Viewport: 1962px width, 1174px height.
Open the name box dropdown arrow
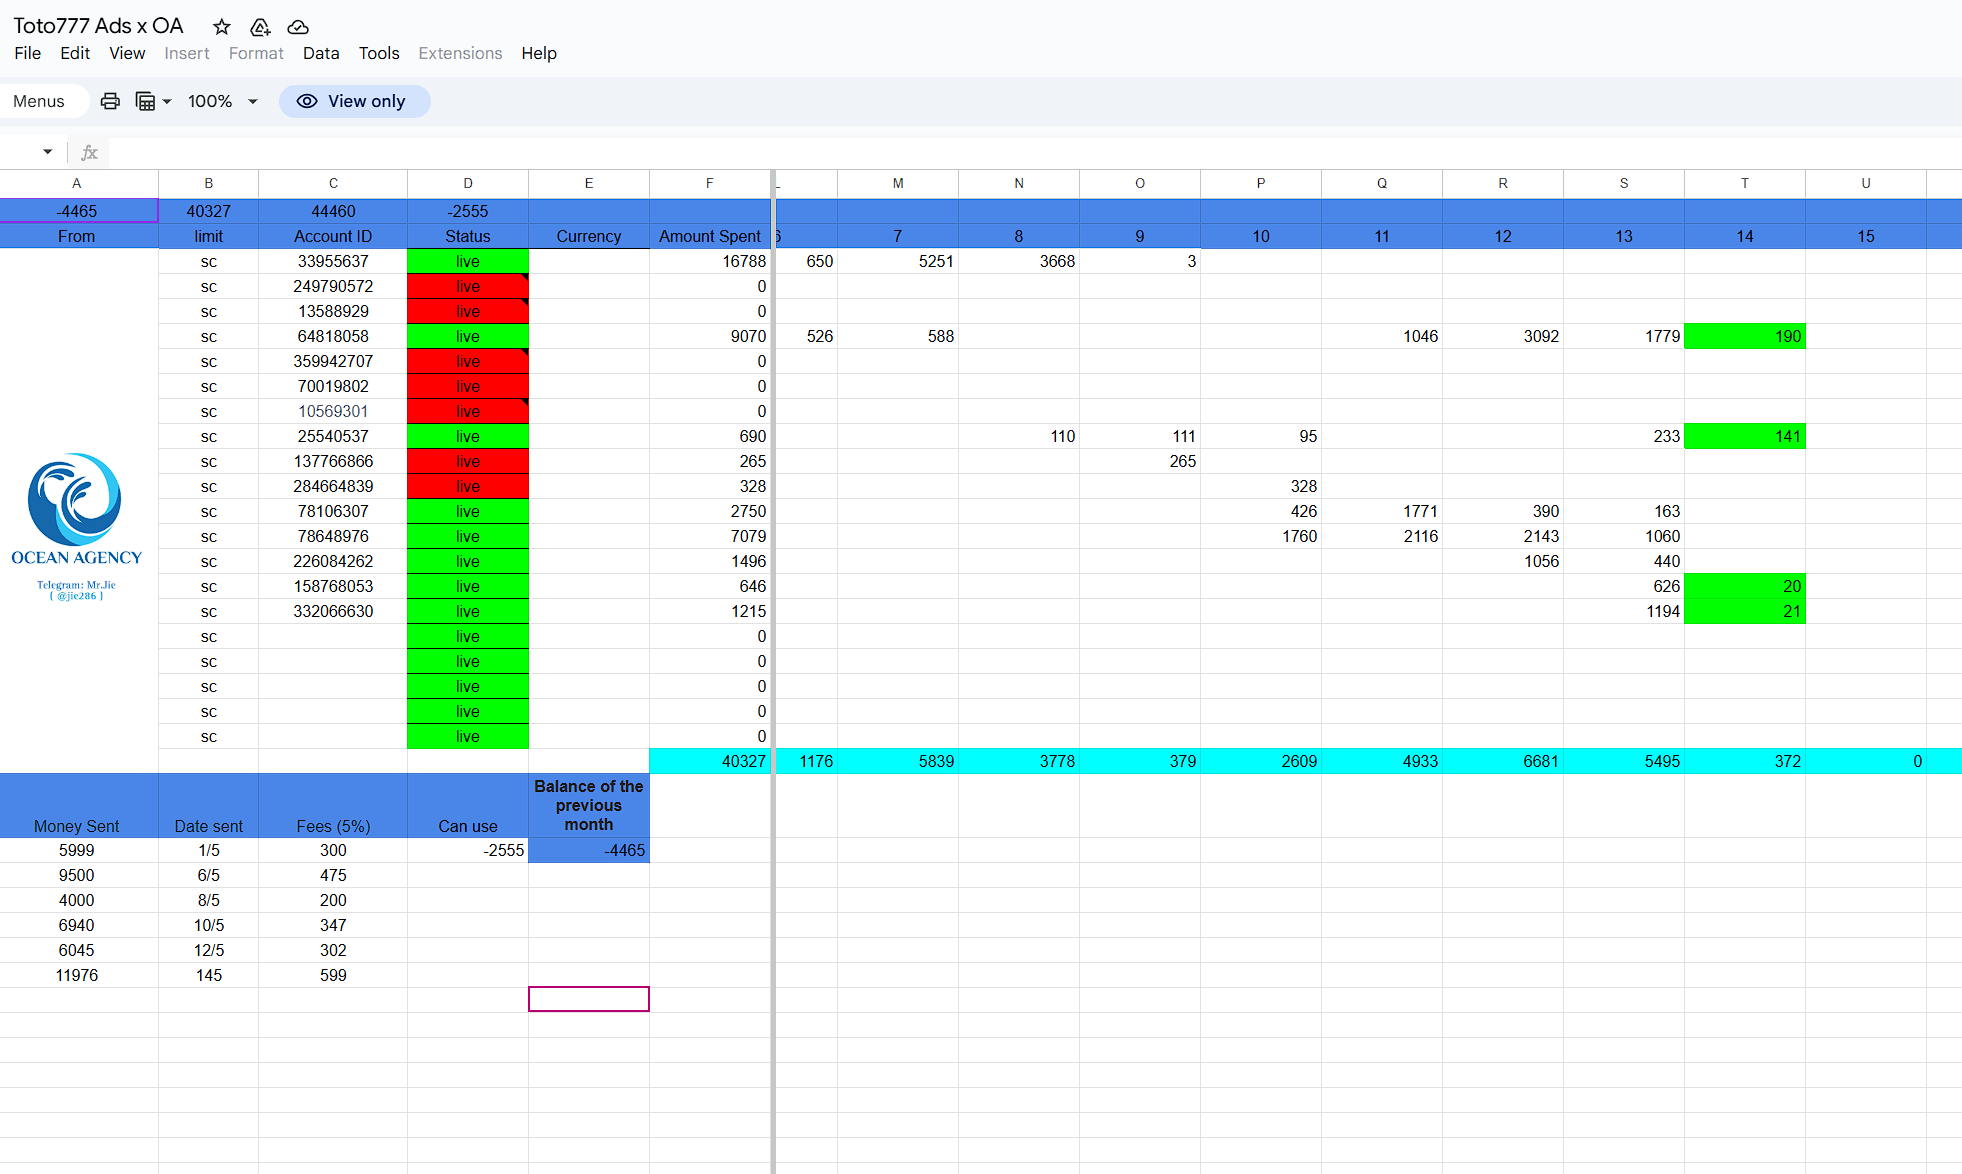pos(47,152)
